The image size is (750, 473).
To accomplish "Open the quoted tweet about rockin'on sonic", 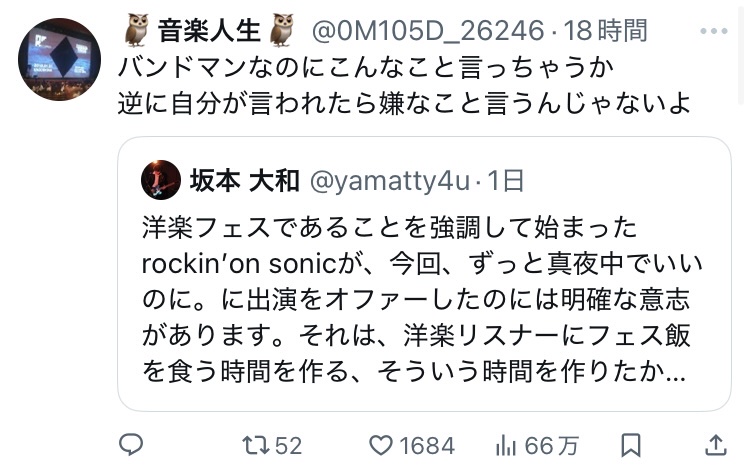I will click(424, 274).
